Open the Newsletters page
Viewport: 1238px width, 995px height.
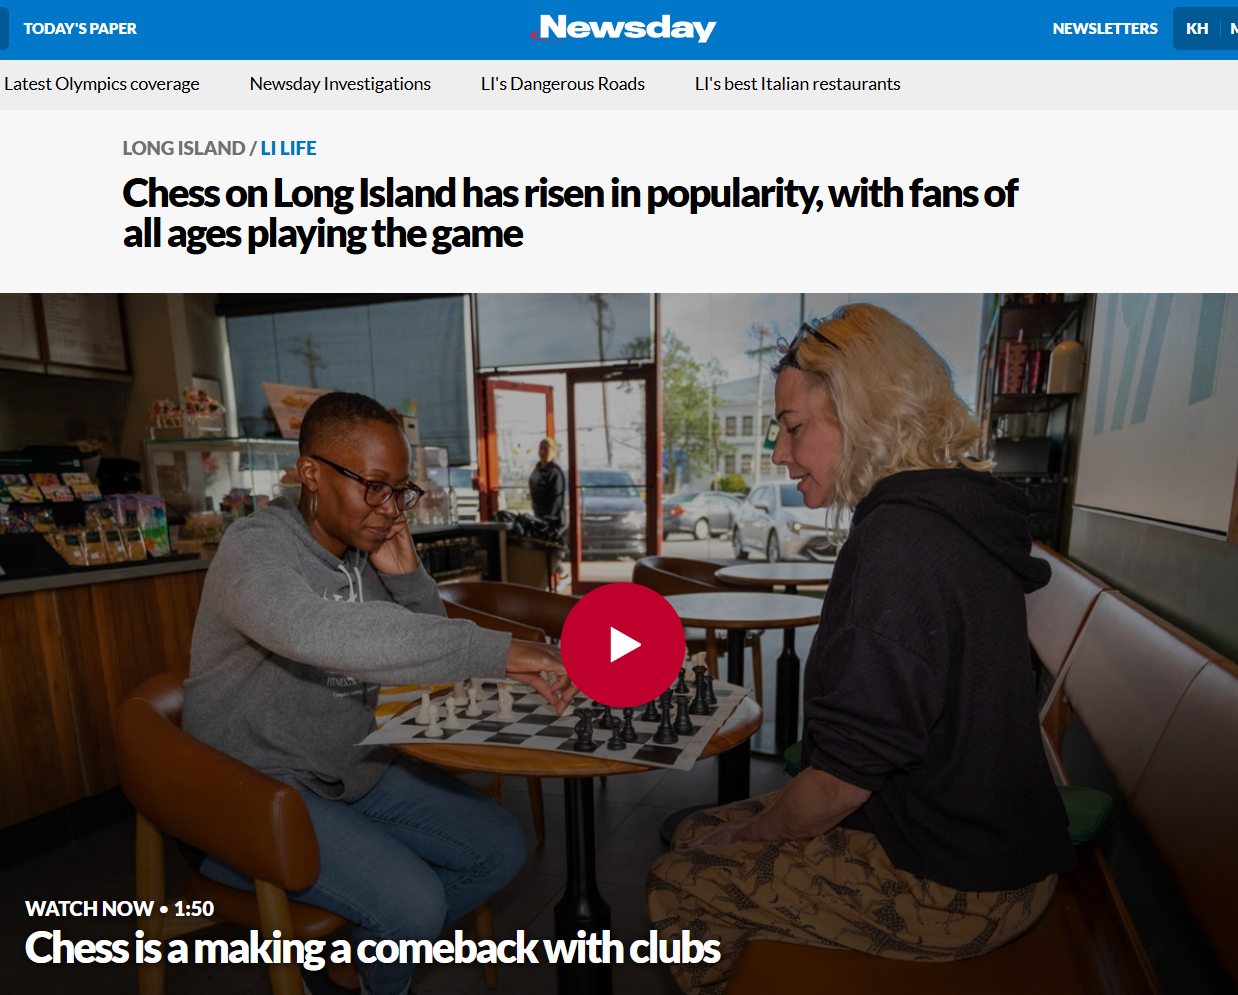(x=1105, y=29)
